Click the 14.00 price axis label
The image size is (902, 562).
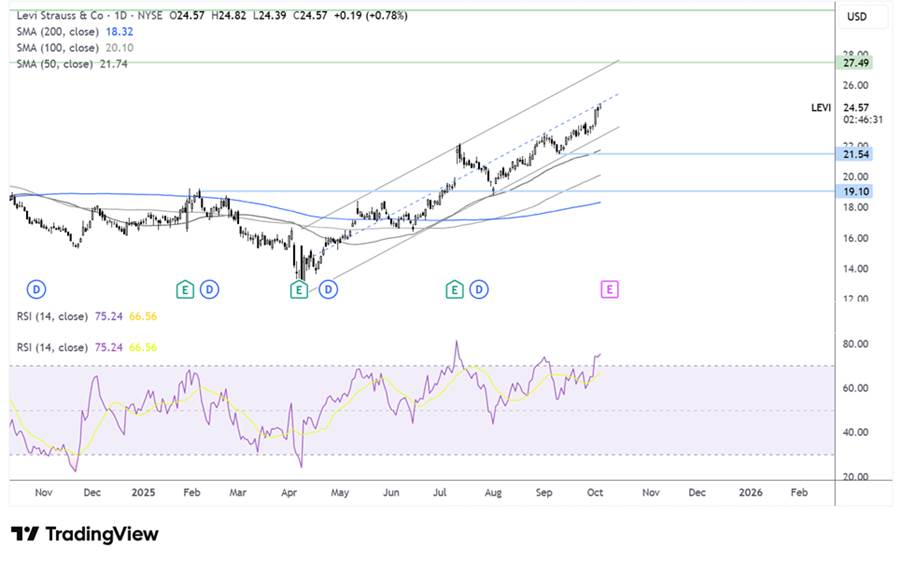point(855,269)
